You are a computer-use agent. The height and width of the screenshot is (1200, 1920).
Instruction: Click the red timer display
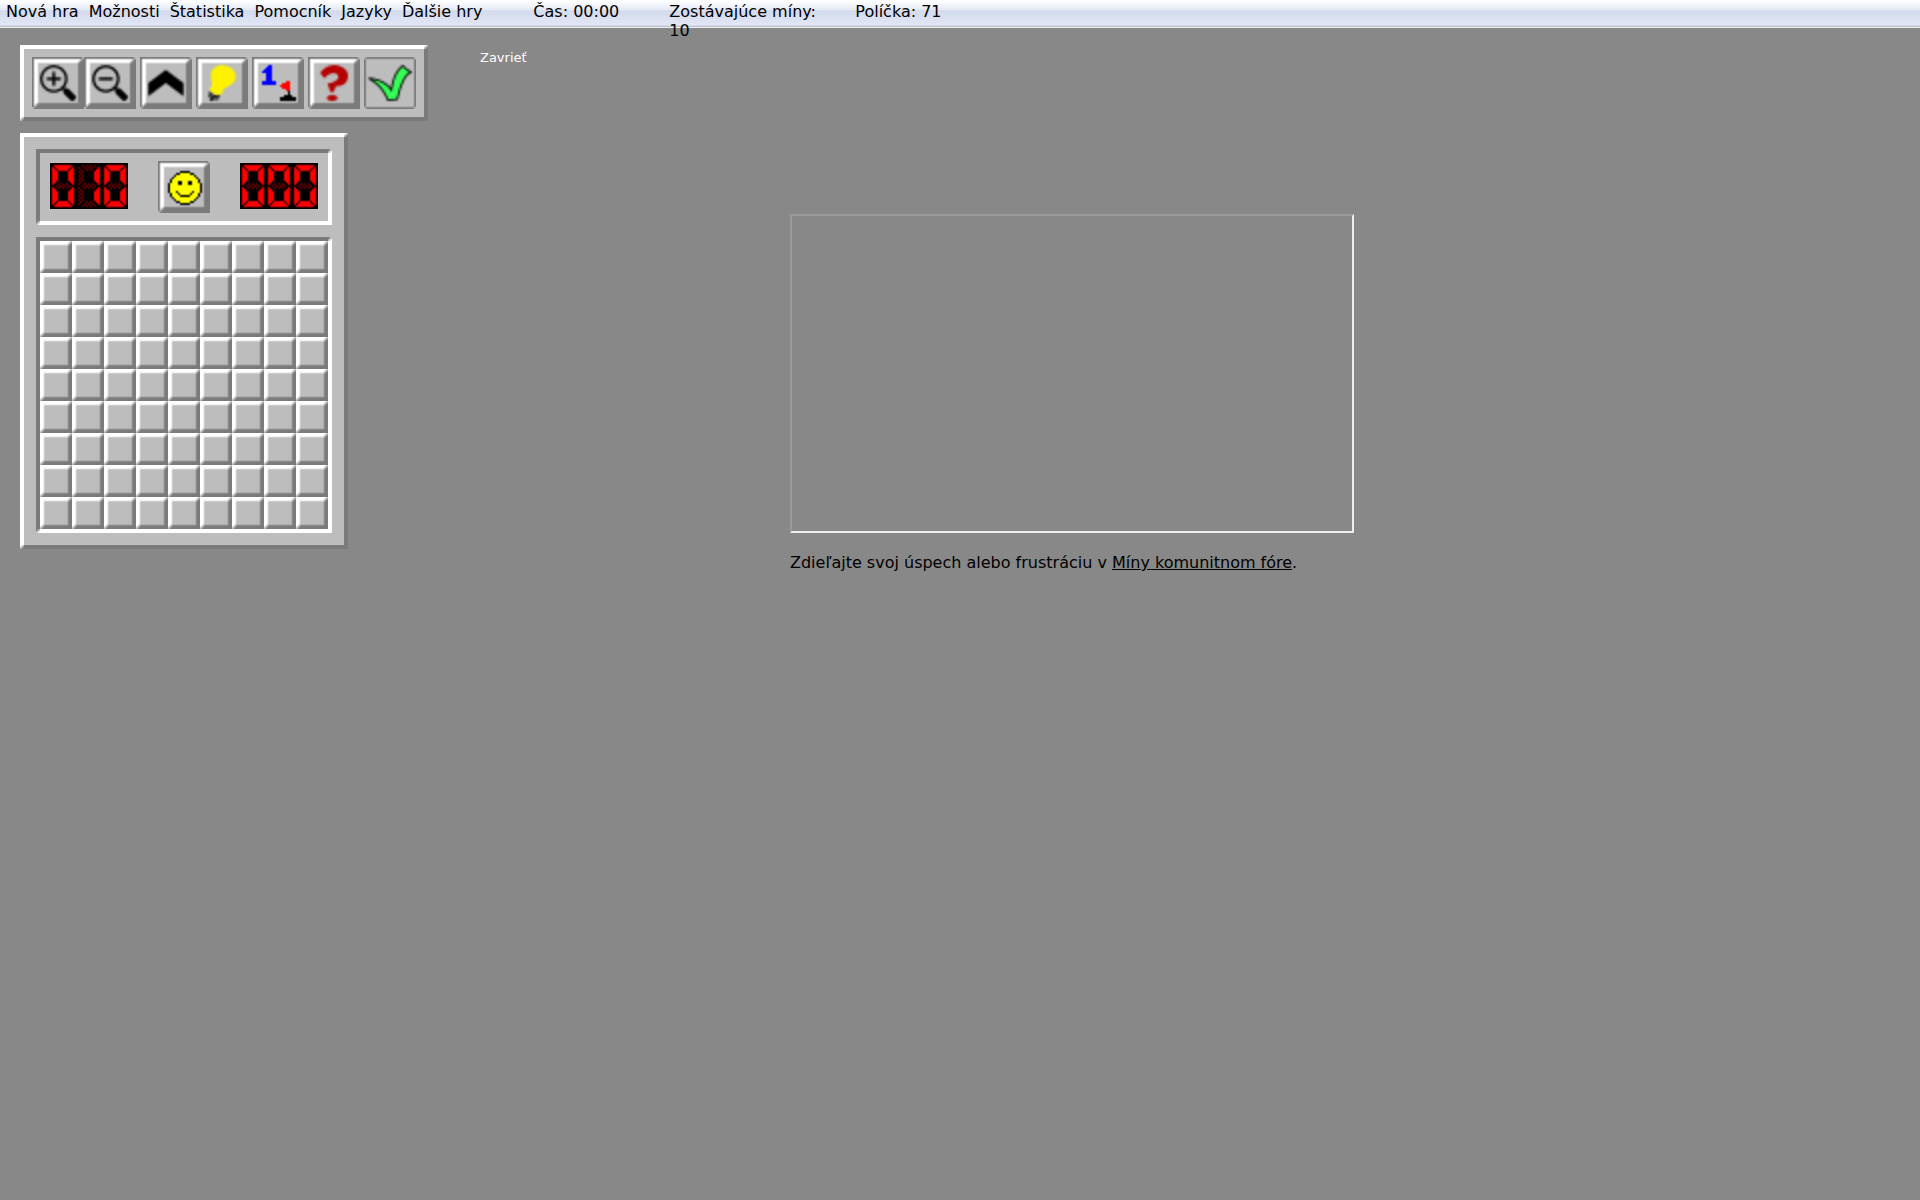tap(279, 187)
